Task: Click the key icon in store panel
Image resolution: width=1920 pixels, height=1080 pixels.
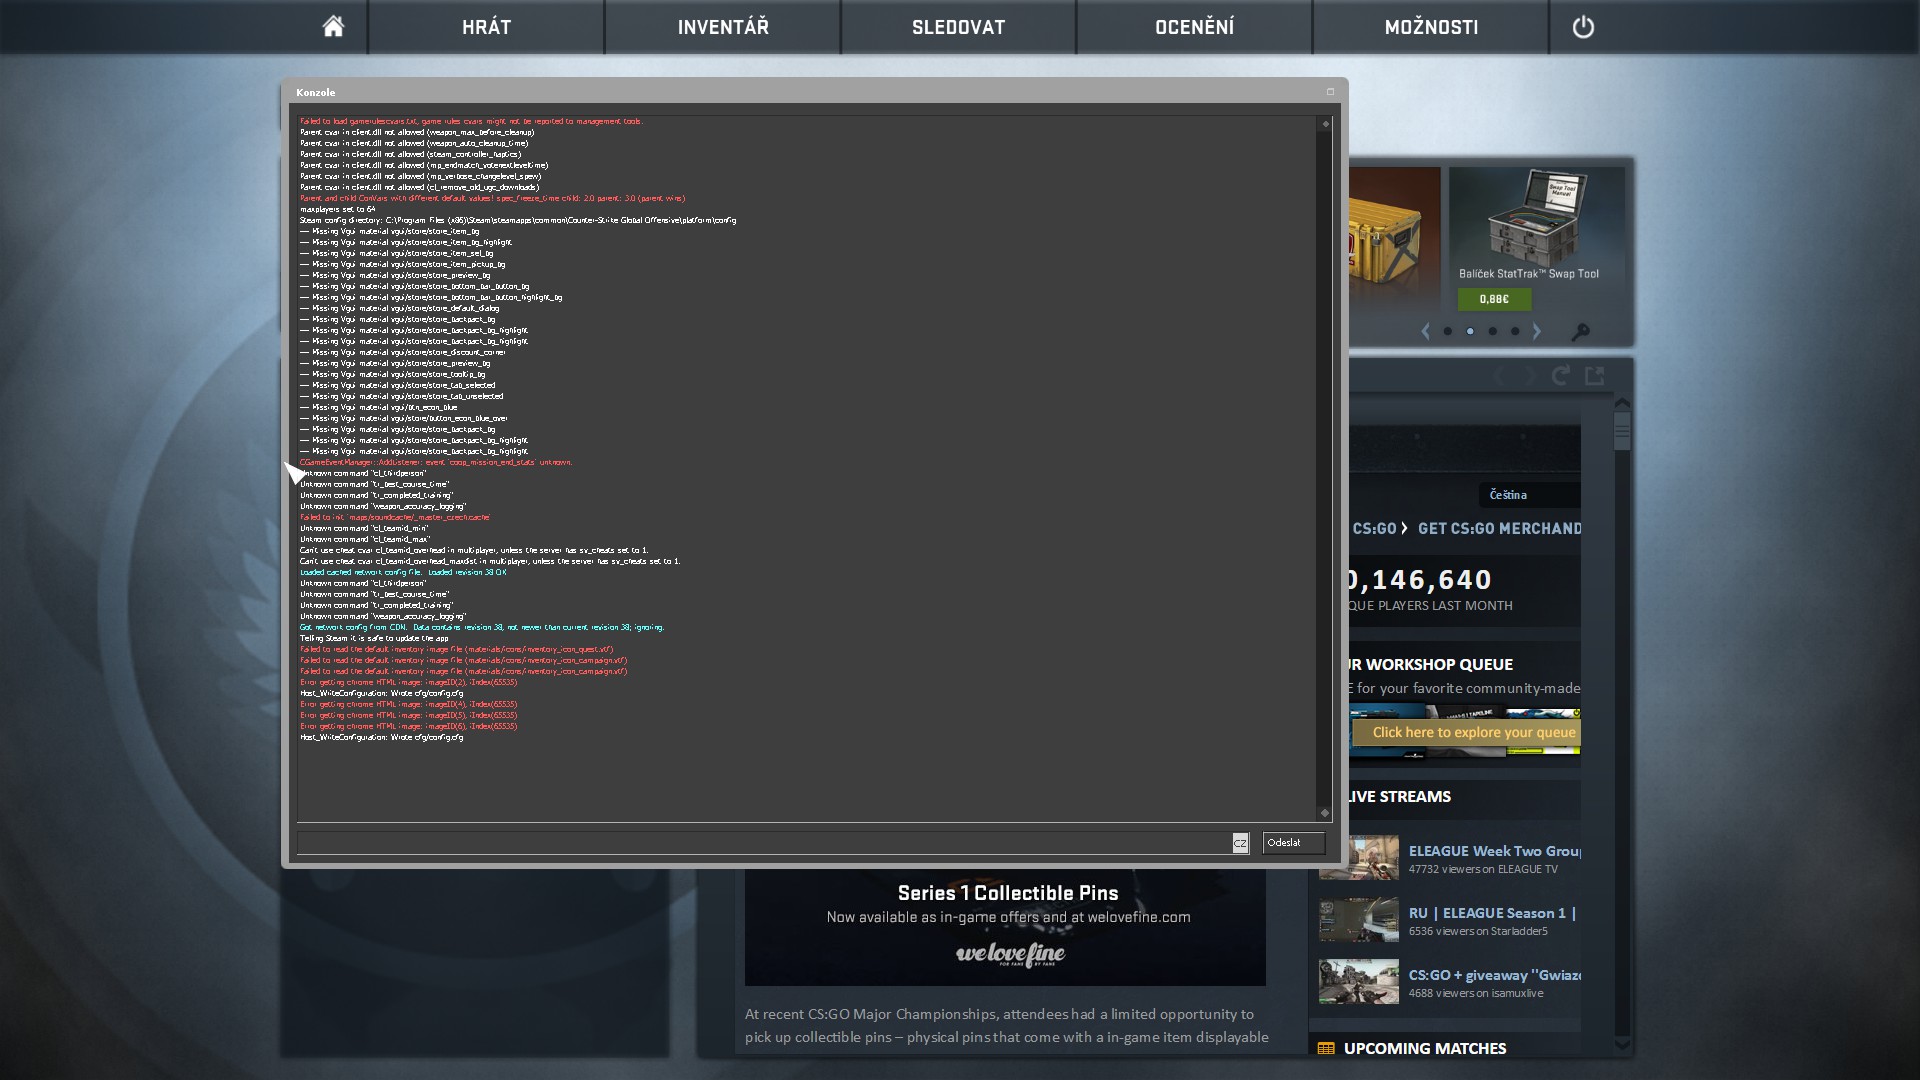Action: pyautogui.click(x=1580, y=332)
